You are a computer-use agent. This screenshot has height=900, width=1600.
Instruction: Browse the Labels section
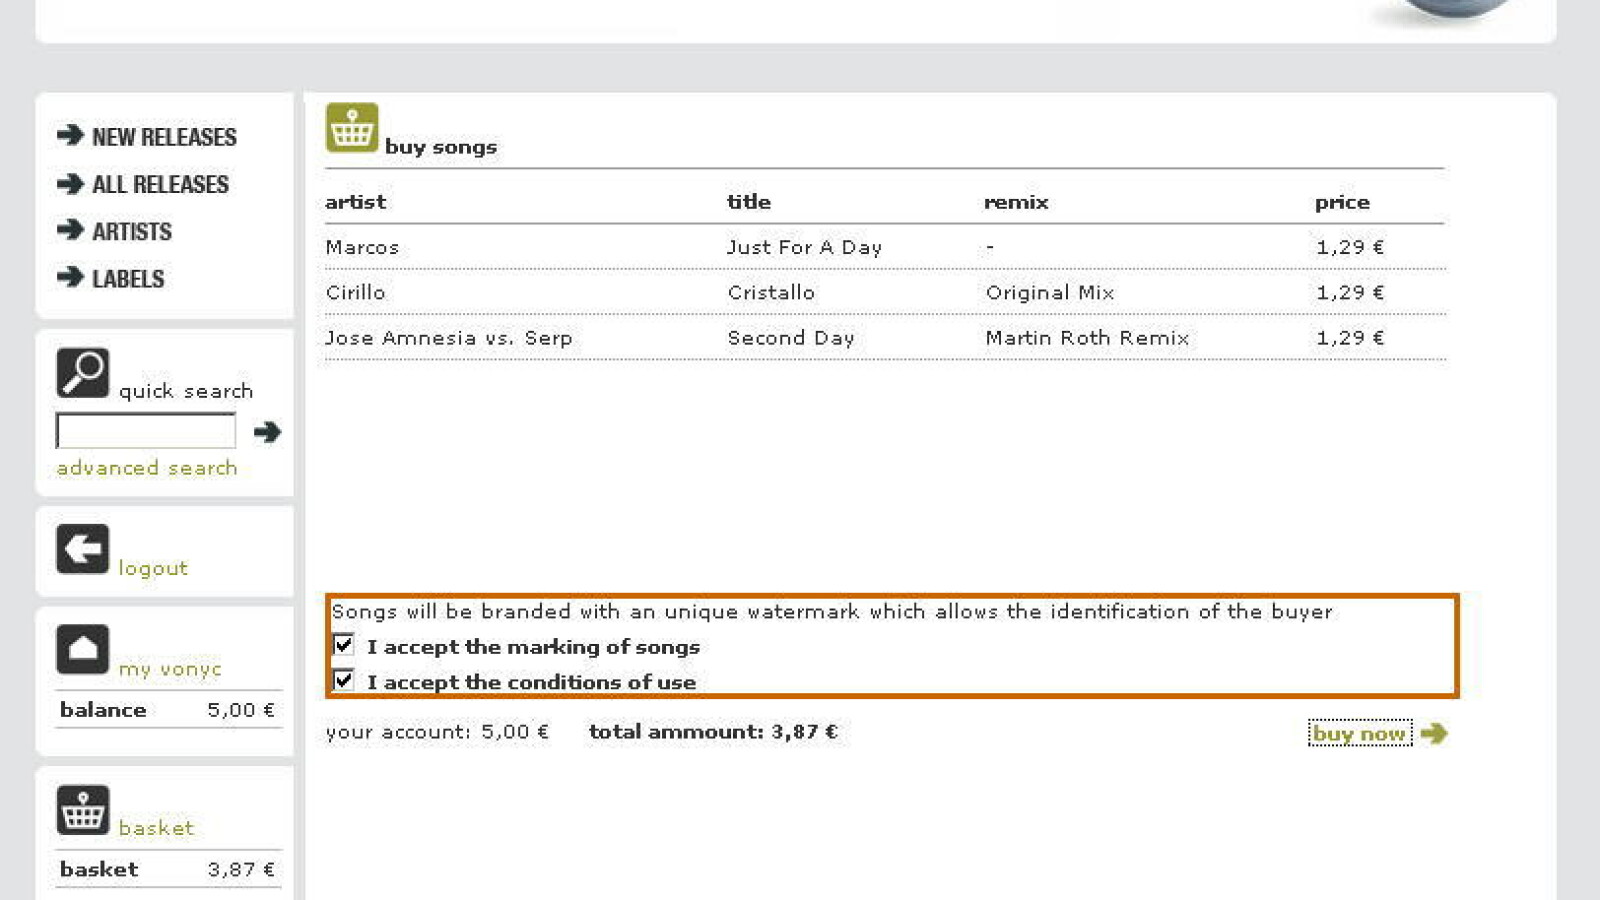tap(128, 279)
